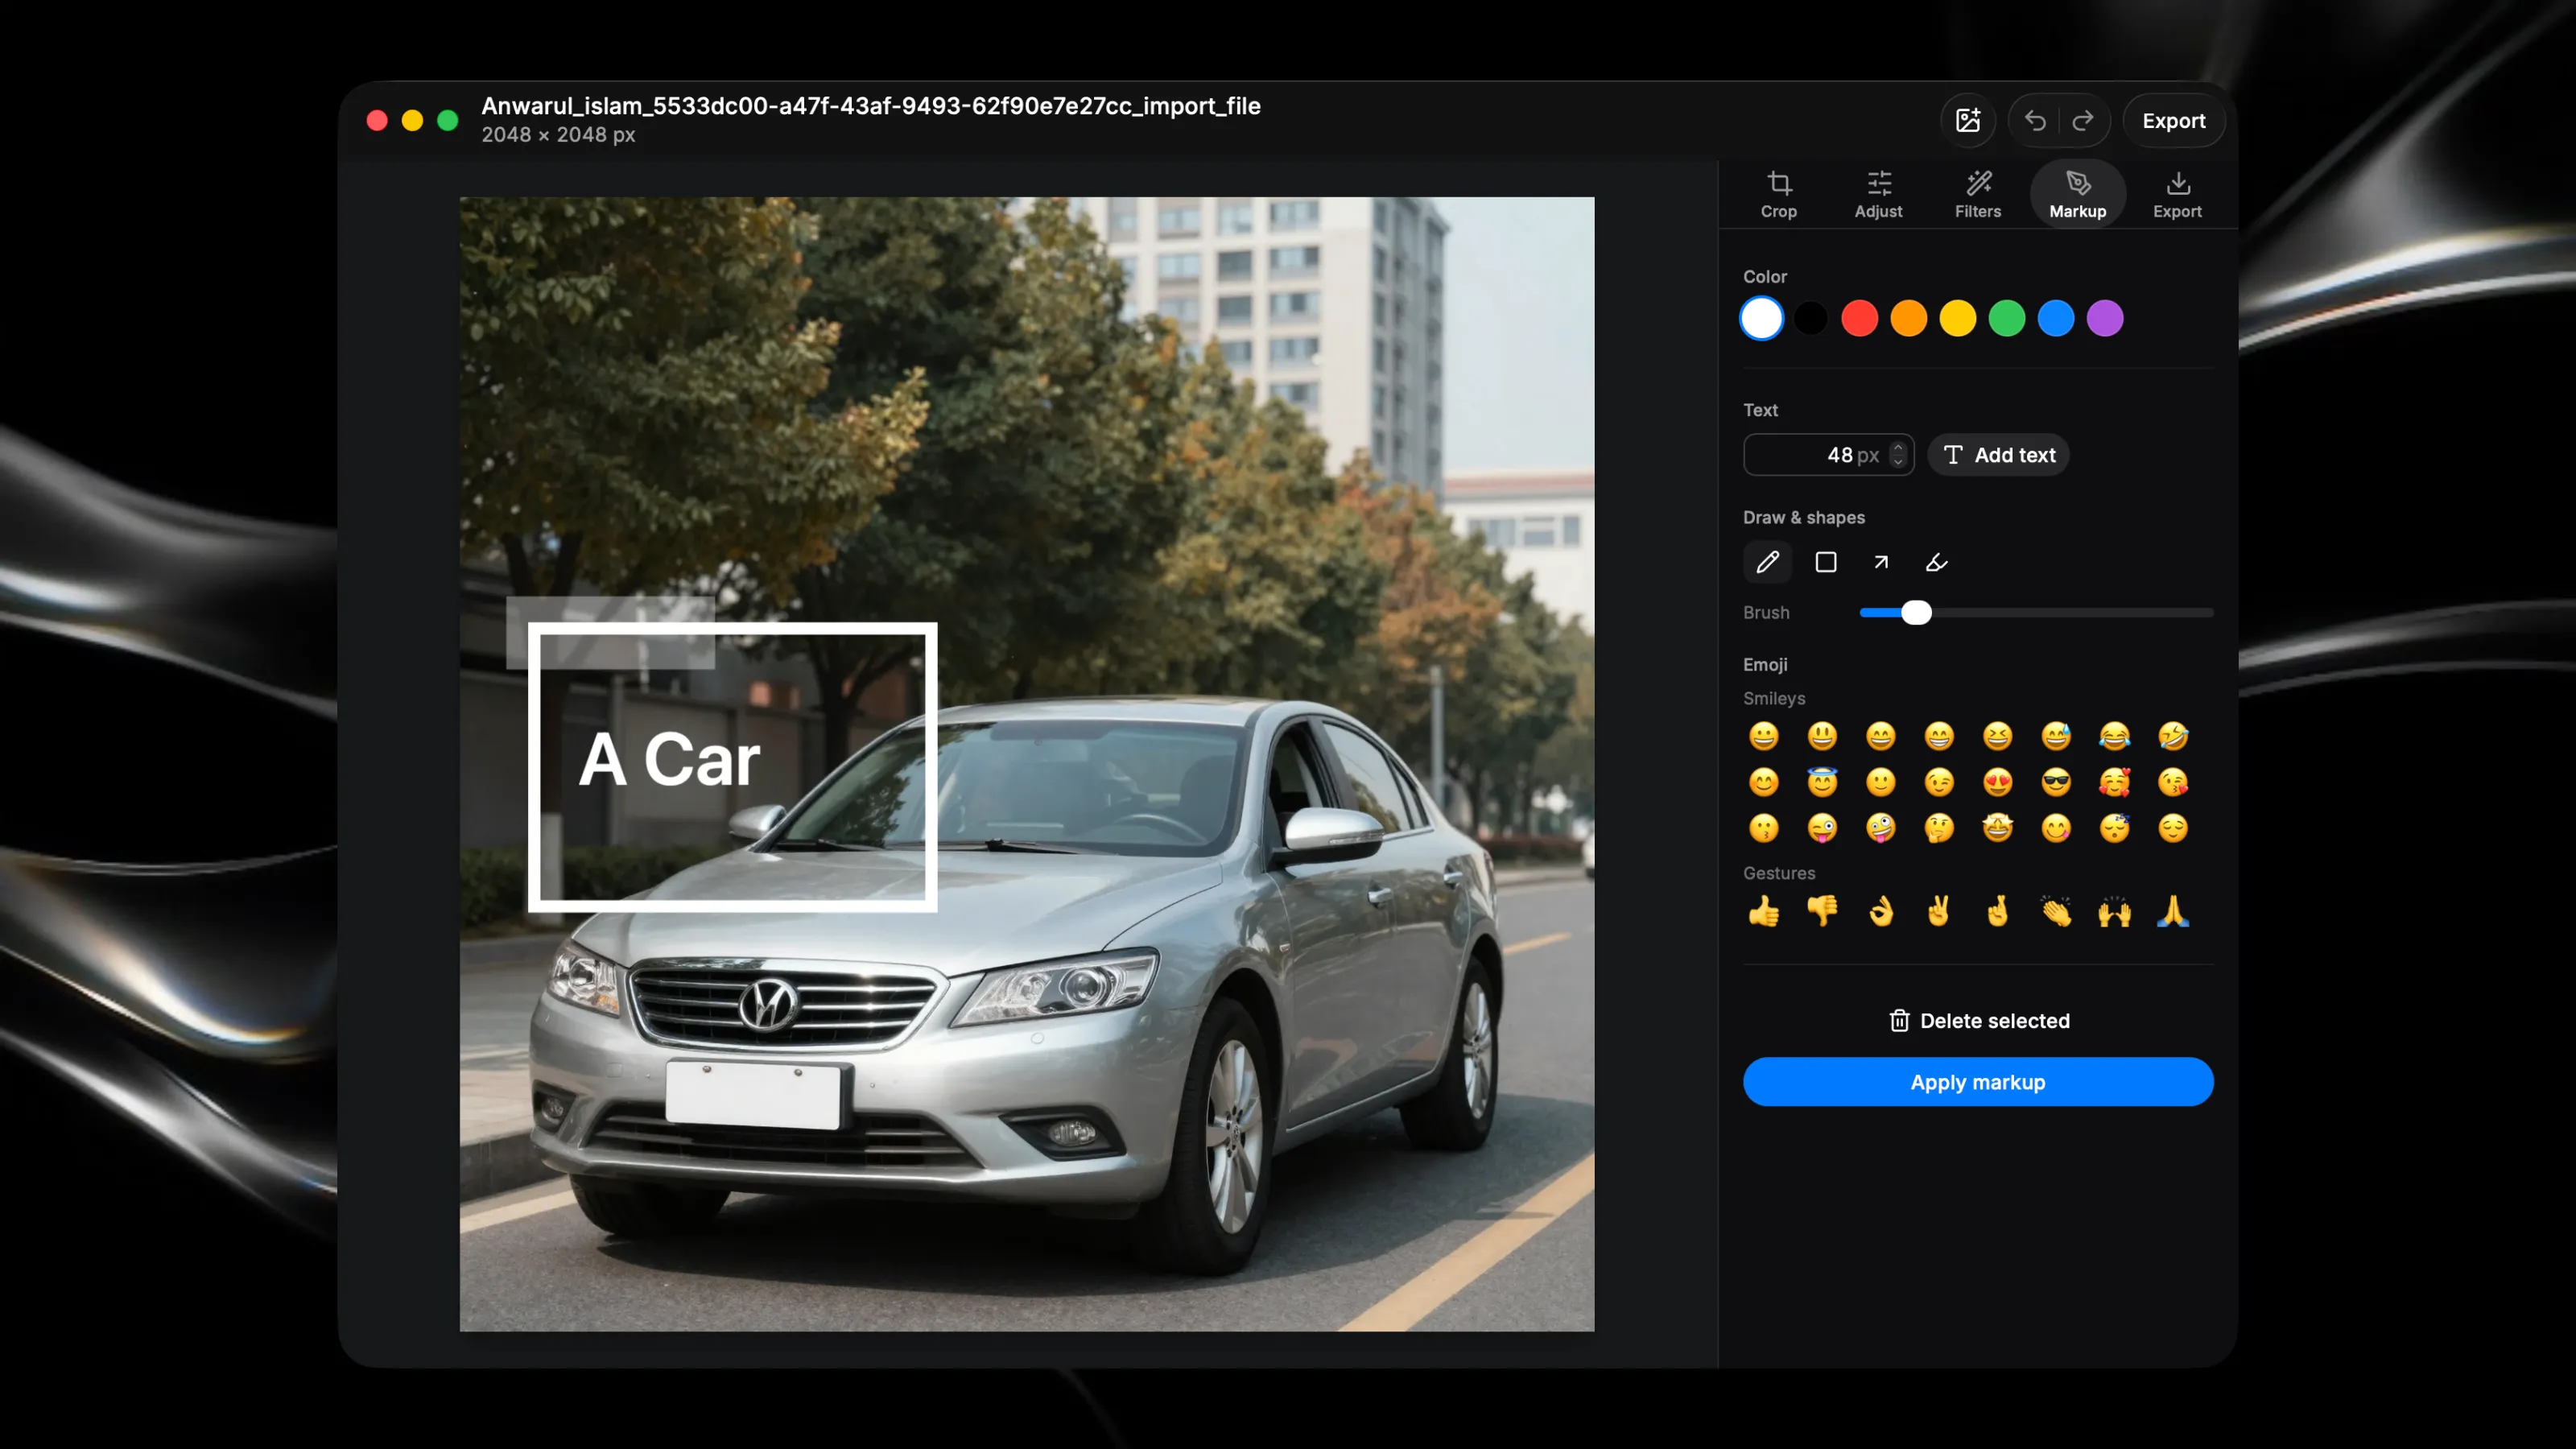2576x1449 pixels.
Task: Pick the black color swatch
Action: click(x=1810, y=319)
